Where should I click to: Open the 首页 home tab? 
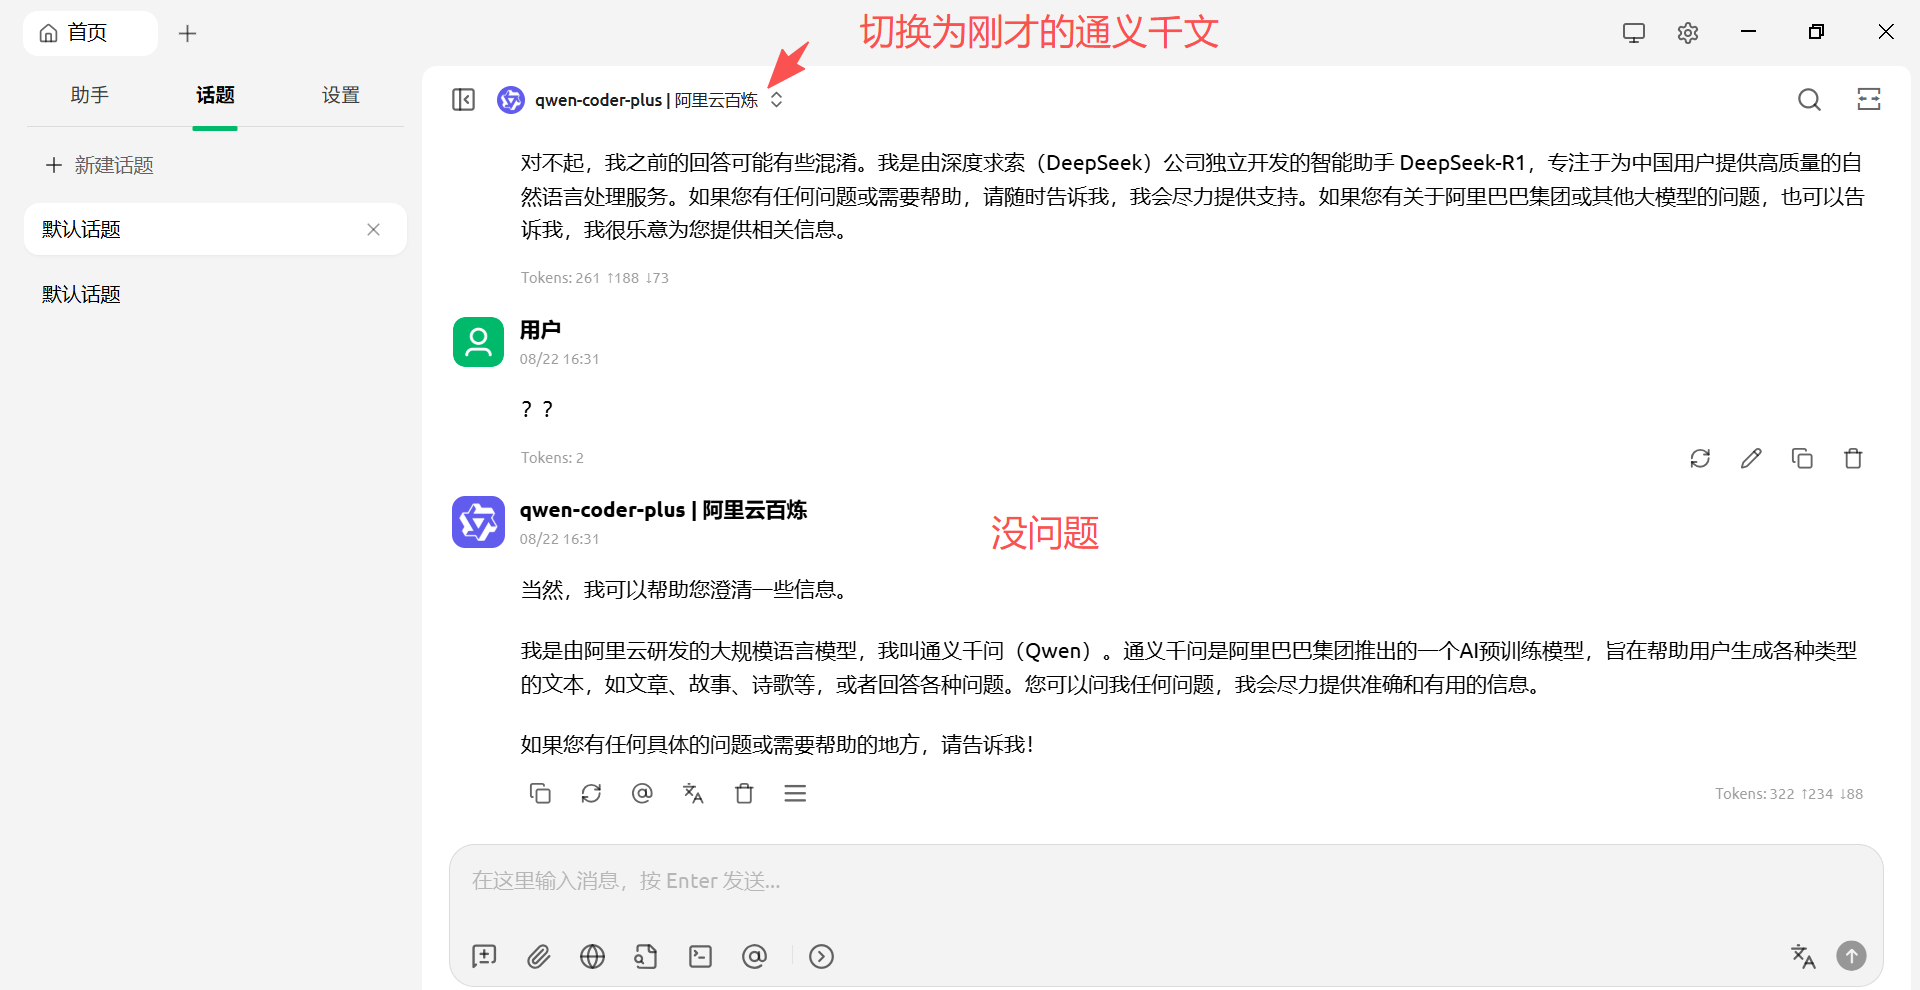click(90, 33)
